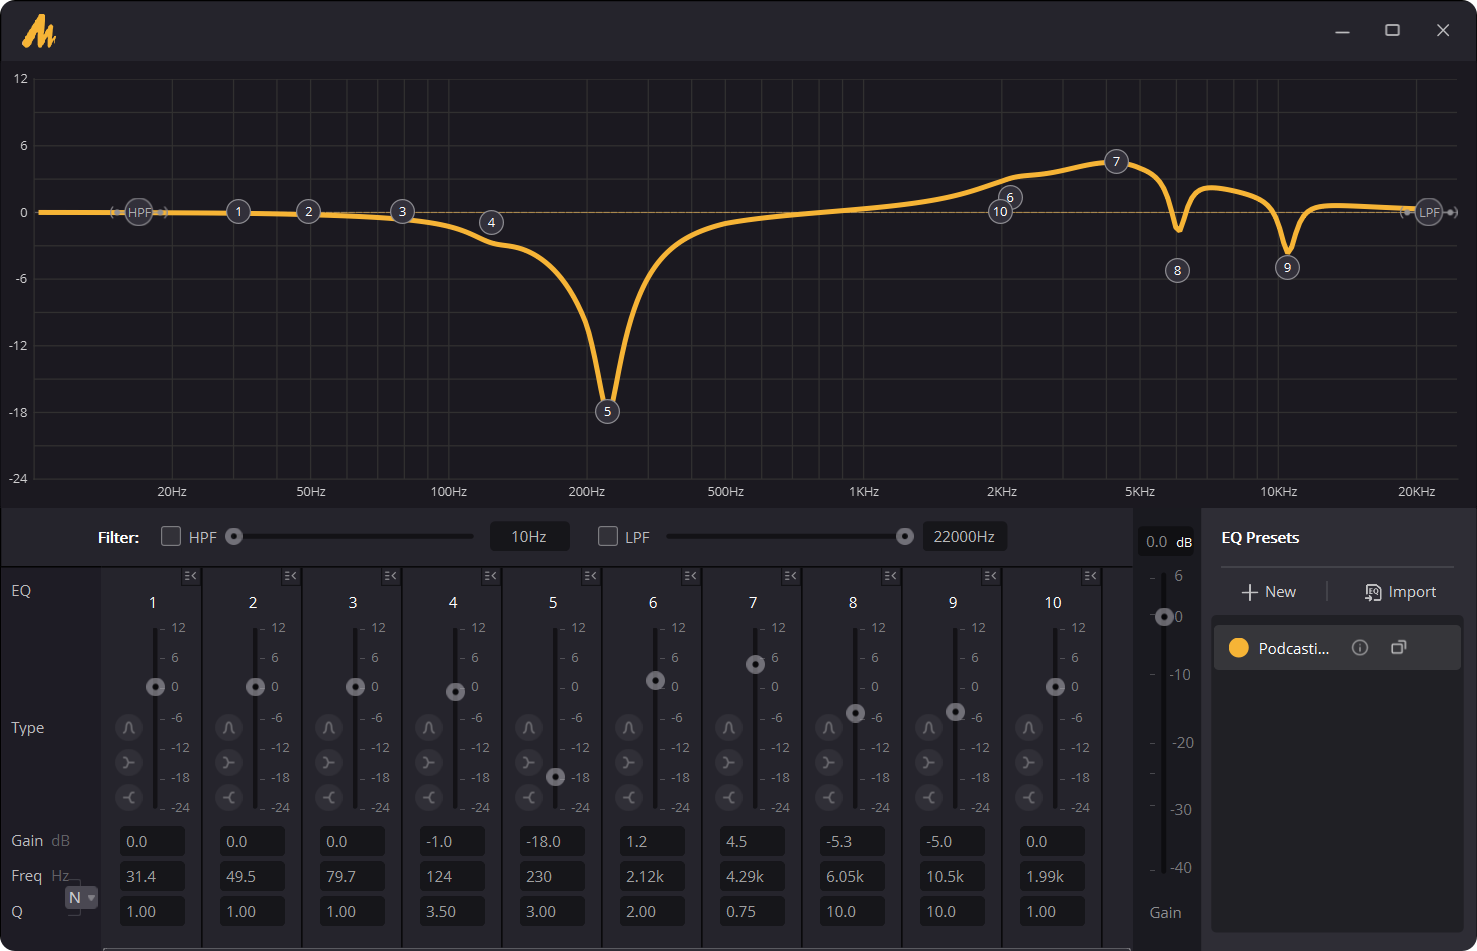Click the band 4 Freq input field
Screen dimensions: 1477x951
pos(452,876)
